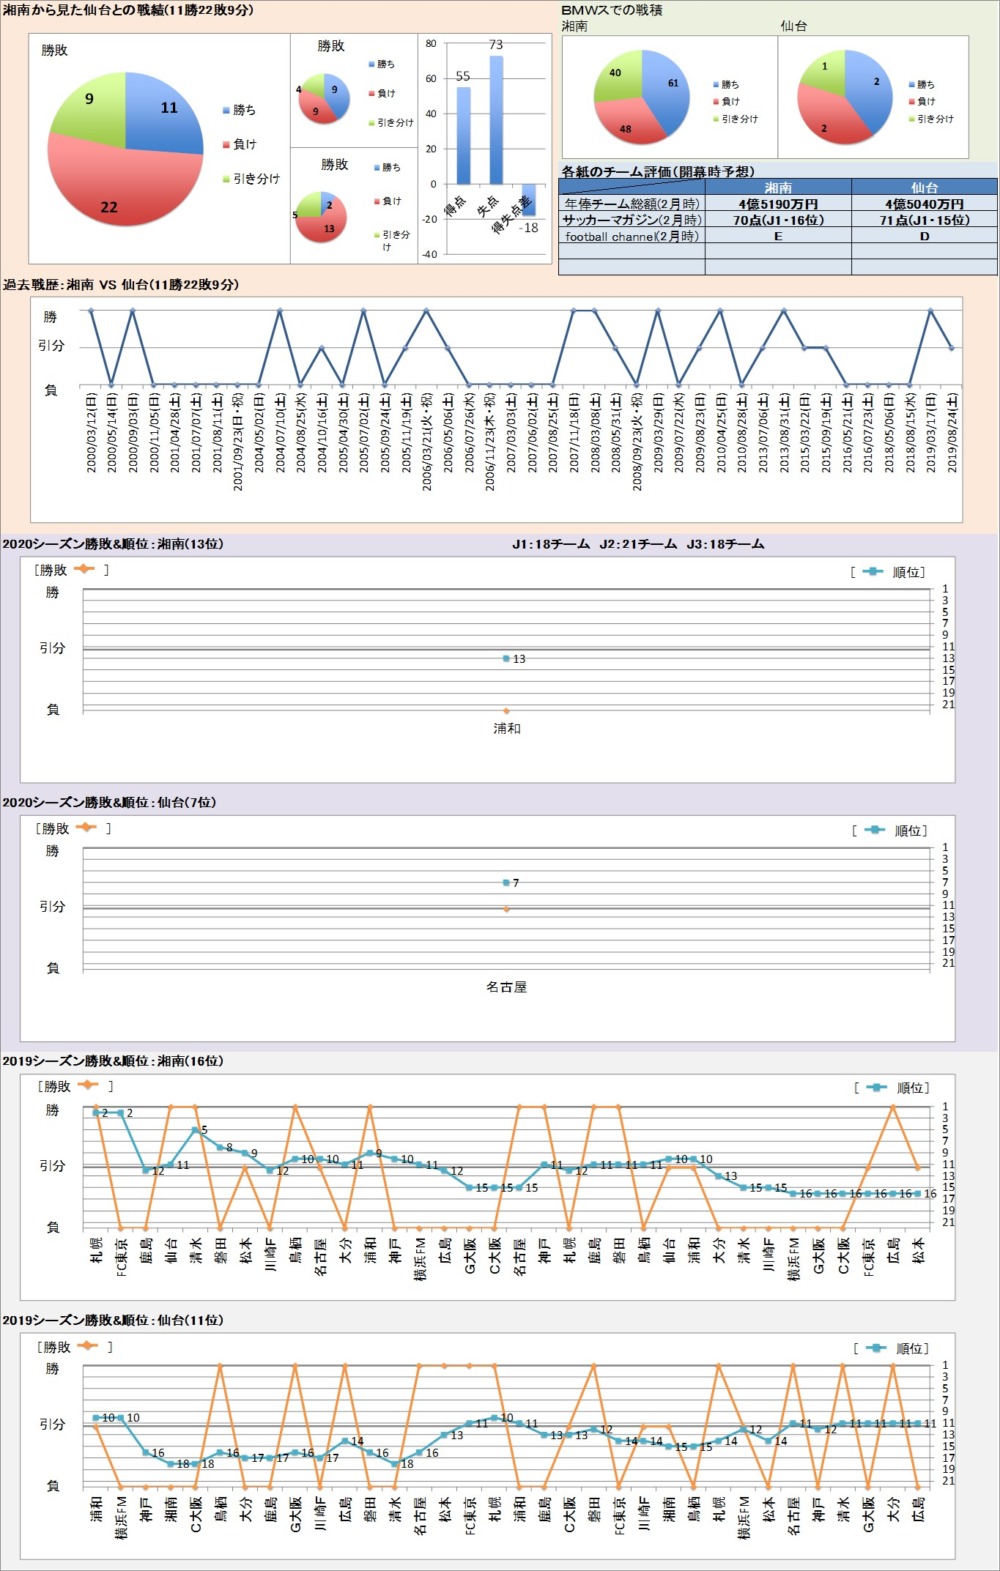
Task: Click the blue 勝ち marker in large pie legend
Action: pos(226,111)
